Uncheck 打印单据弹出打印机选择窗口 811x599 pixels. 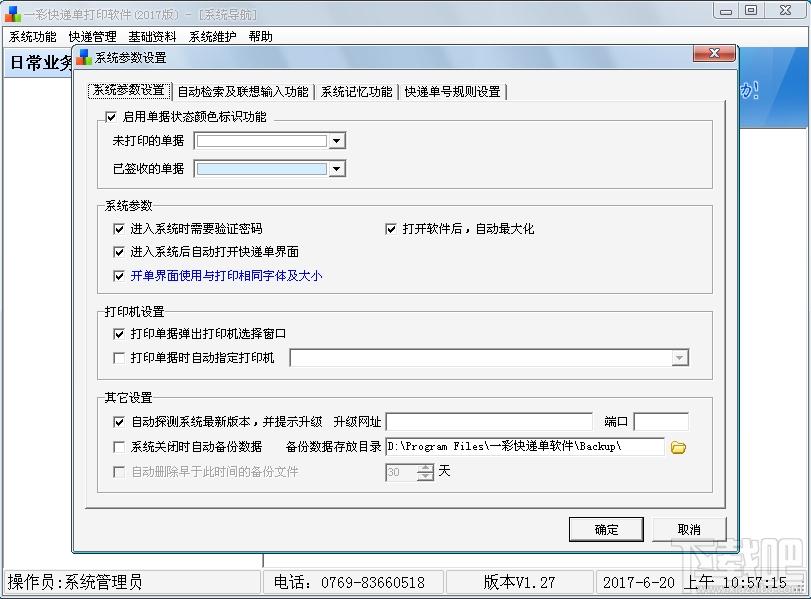point(119,334)
